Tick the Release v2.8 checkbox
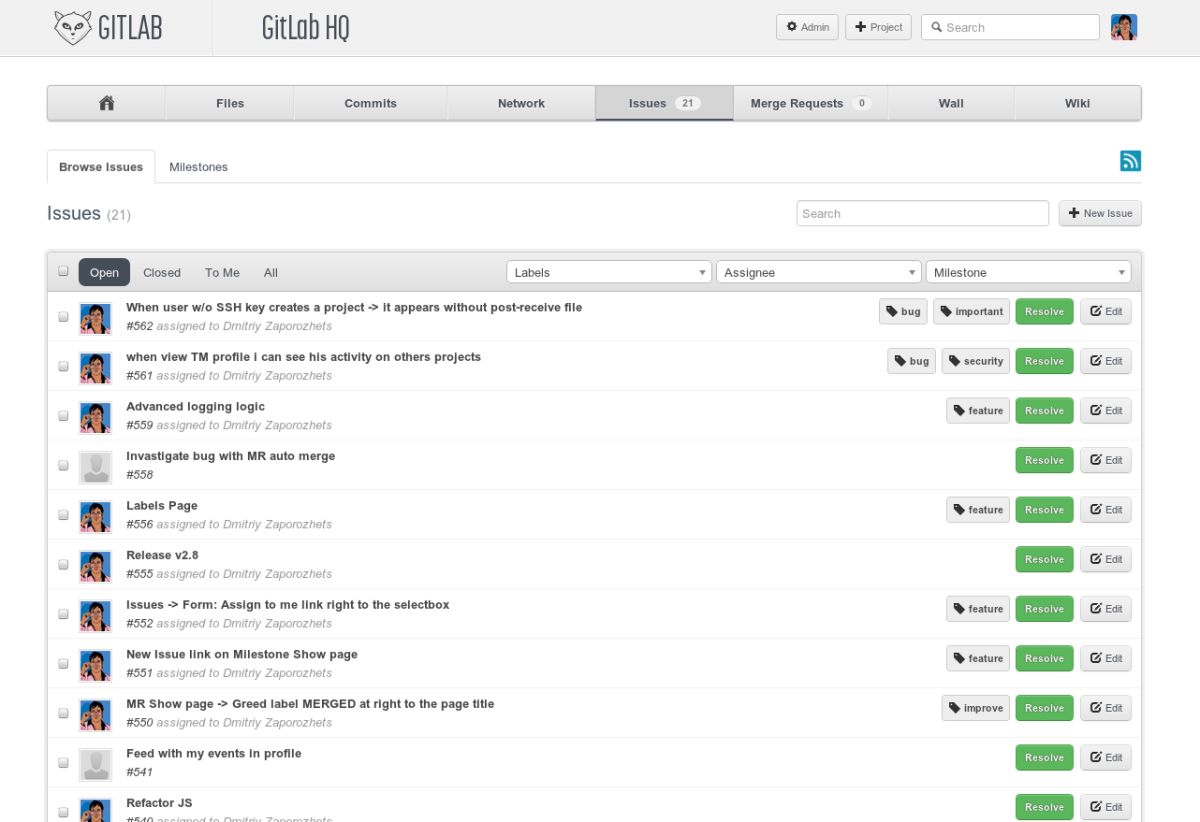Image resolution: width=1200 pixels, height=822 pixels. pyautogui.click(x=64, y=565)
